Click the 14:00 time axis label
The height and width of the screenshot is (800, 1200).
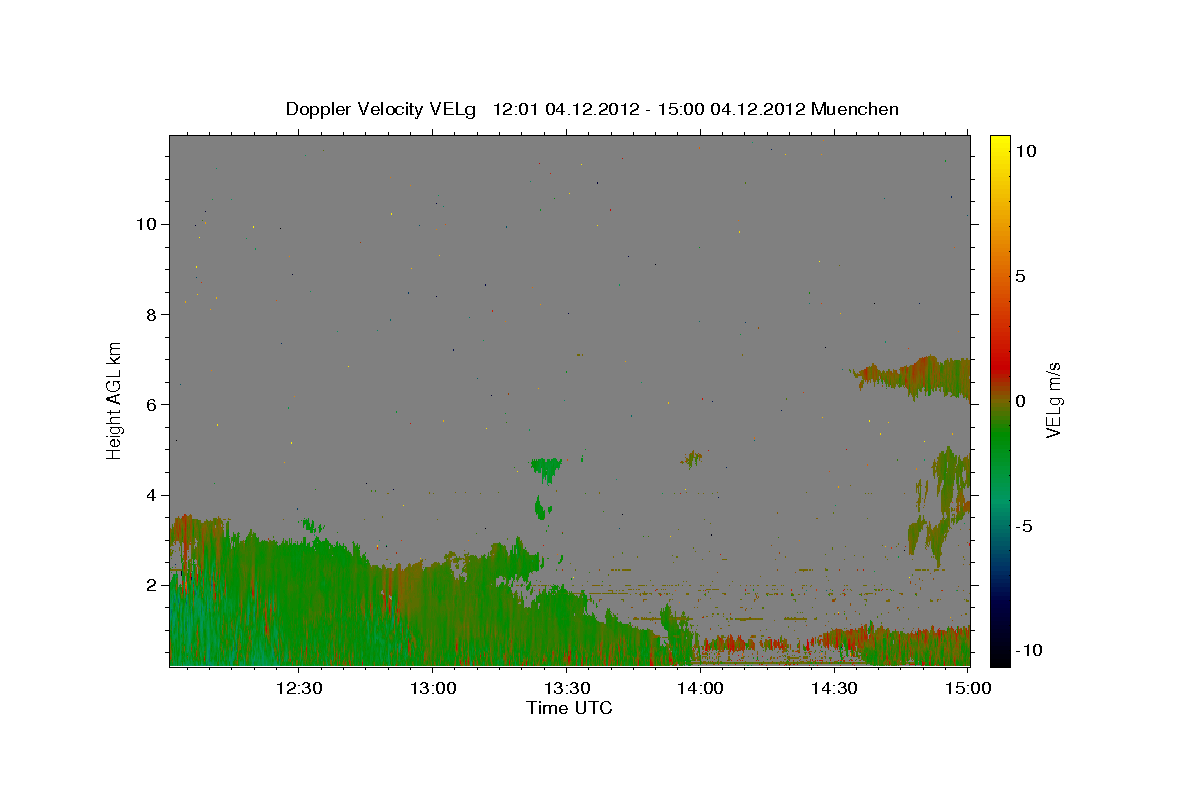tap(701, 687)
